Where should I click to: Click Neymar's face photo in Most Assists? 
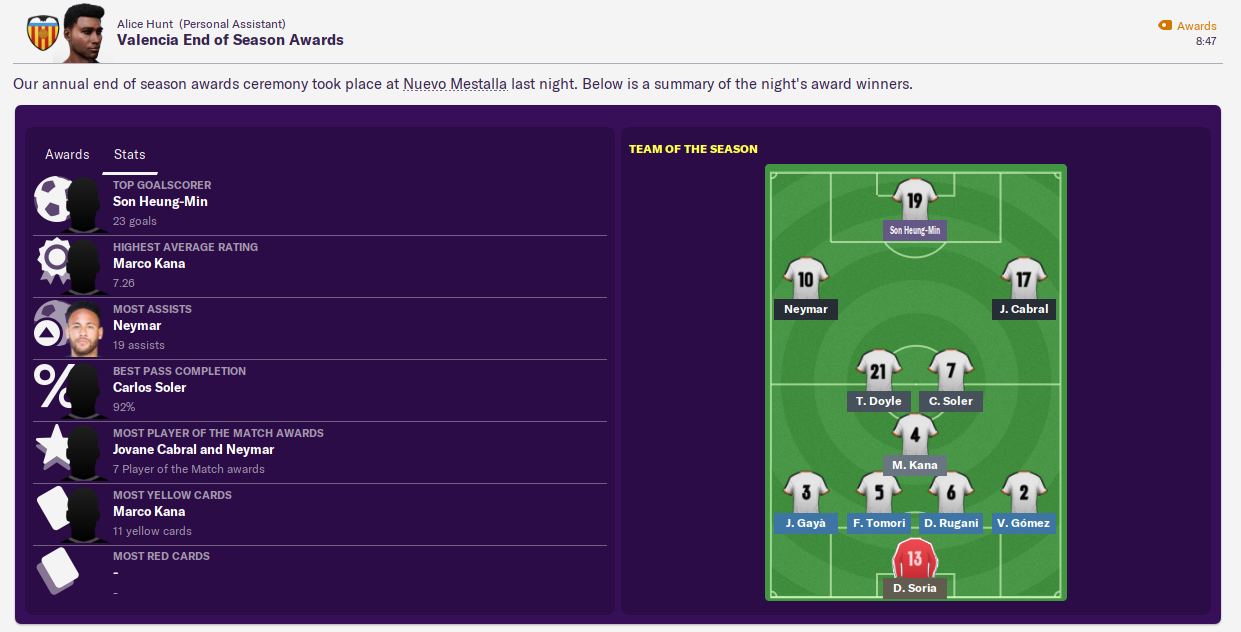85,328
